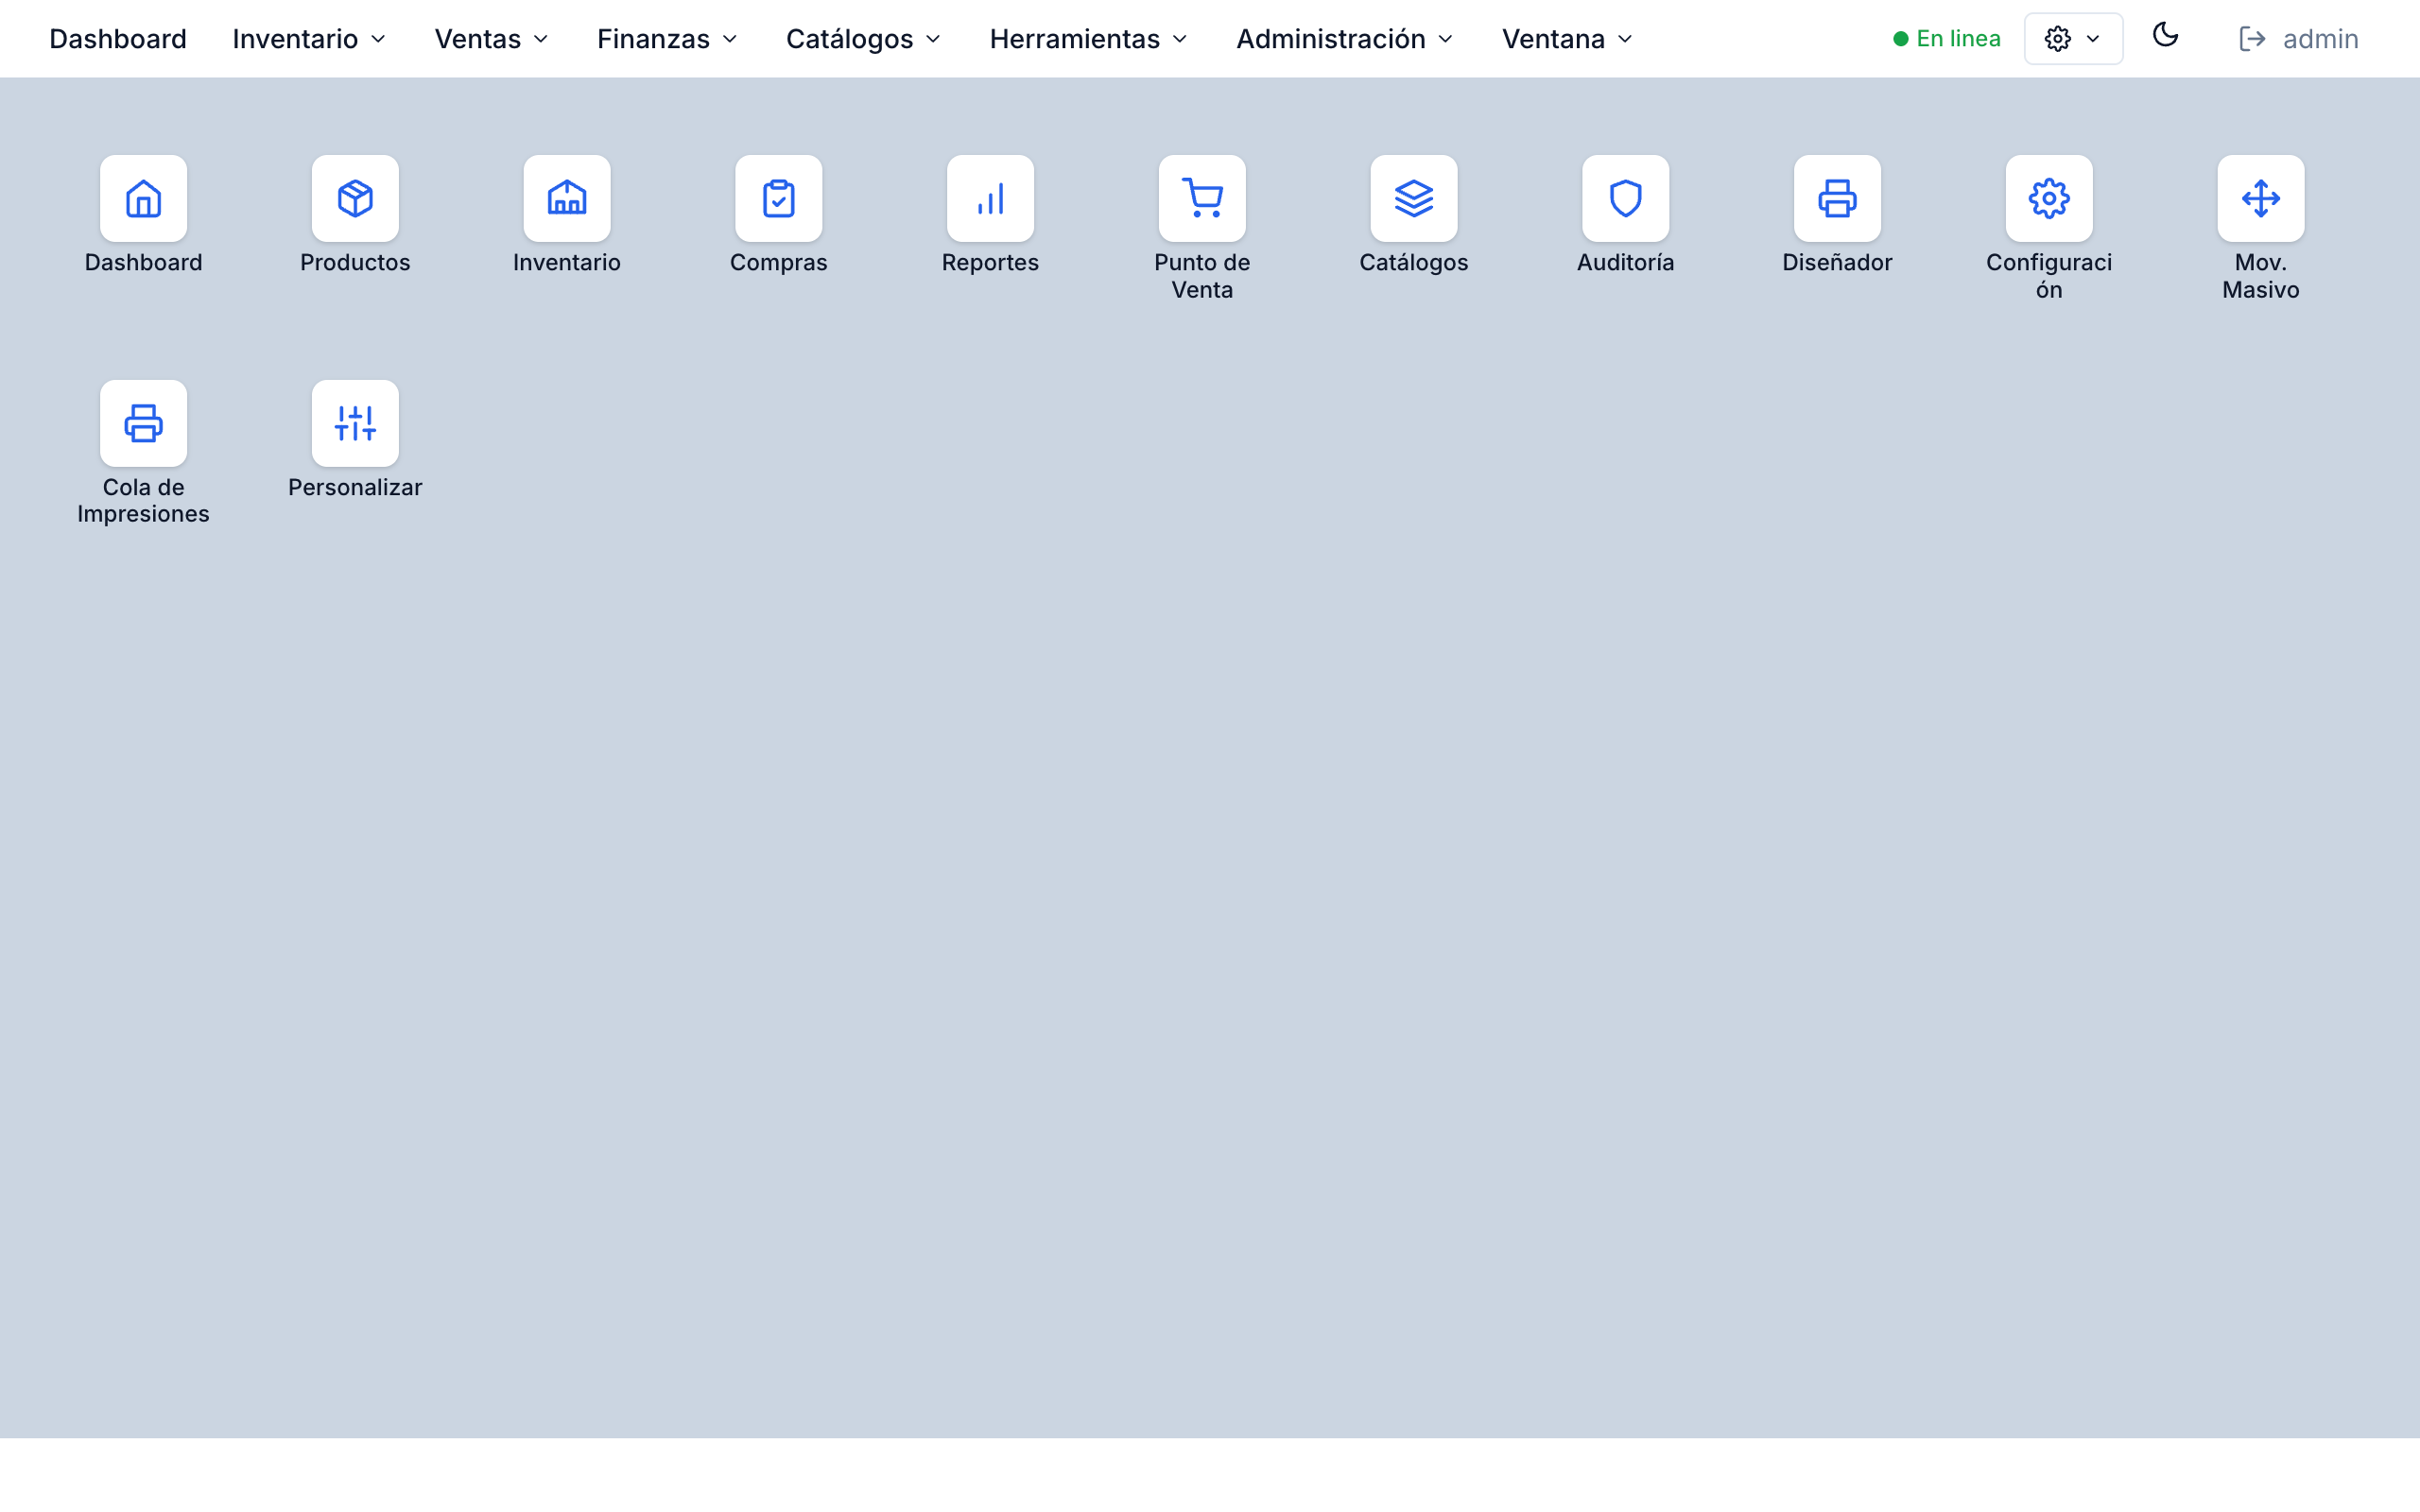Open Personalizar sliders icon
The height and width of the screenshot is (1512, 2420).
[355, 423]
